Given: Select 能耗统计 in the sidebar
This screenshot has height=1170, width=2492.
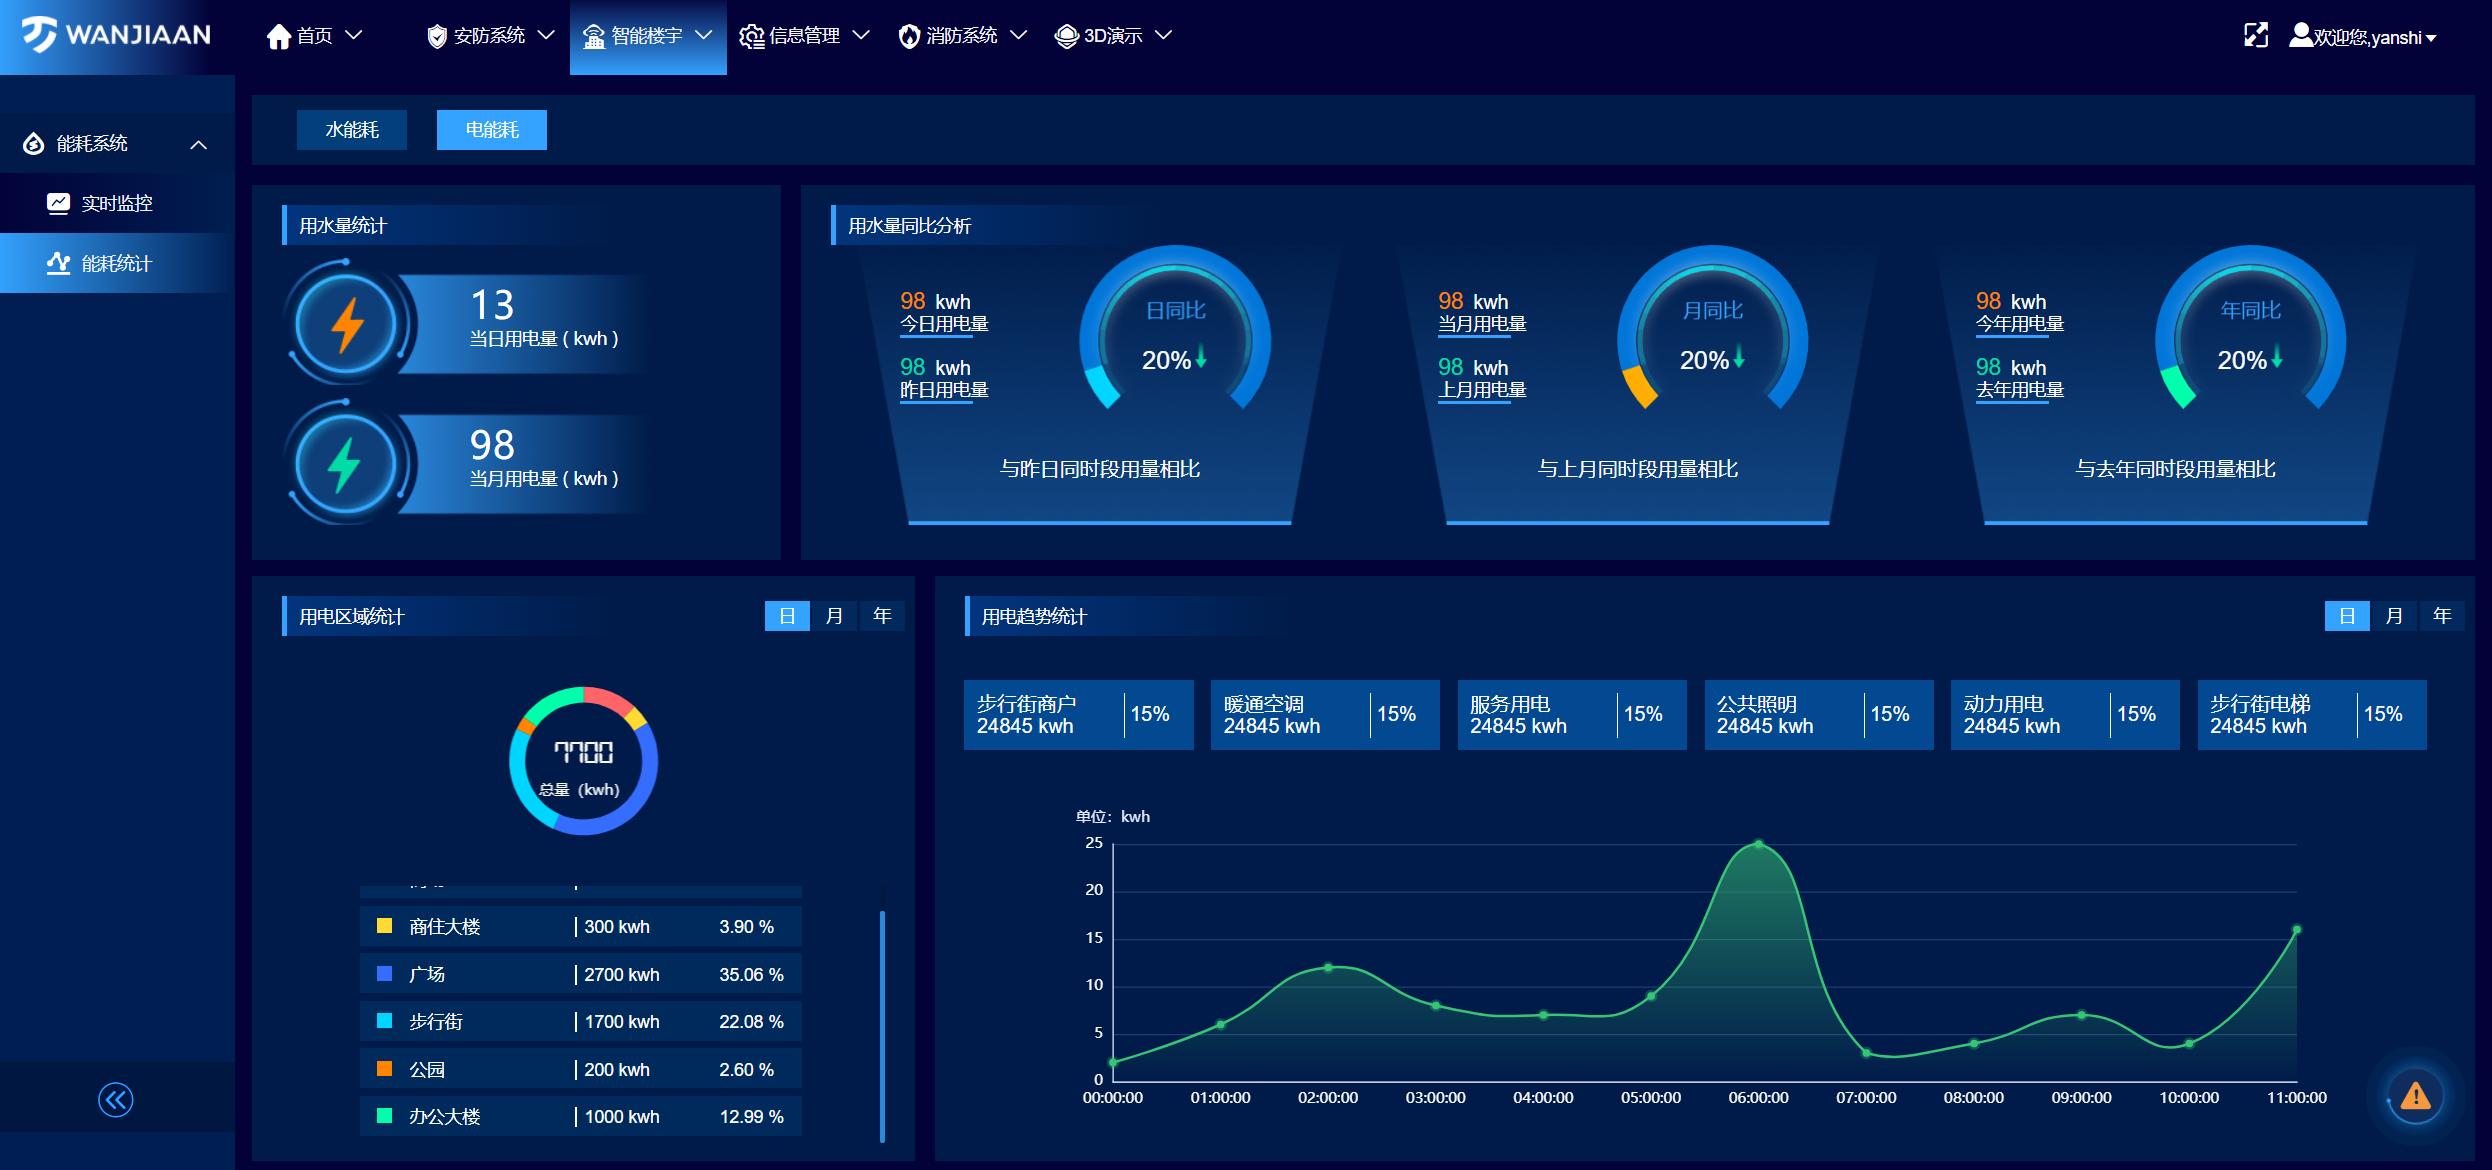Looking at the screenshot, I should (x=116, y=263).
